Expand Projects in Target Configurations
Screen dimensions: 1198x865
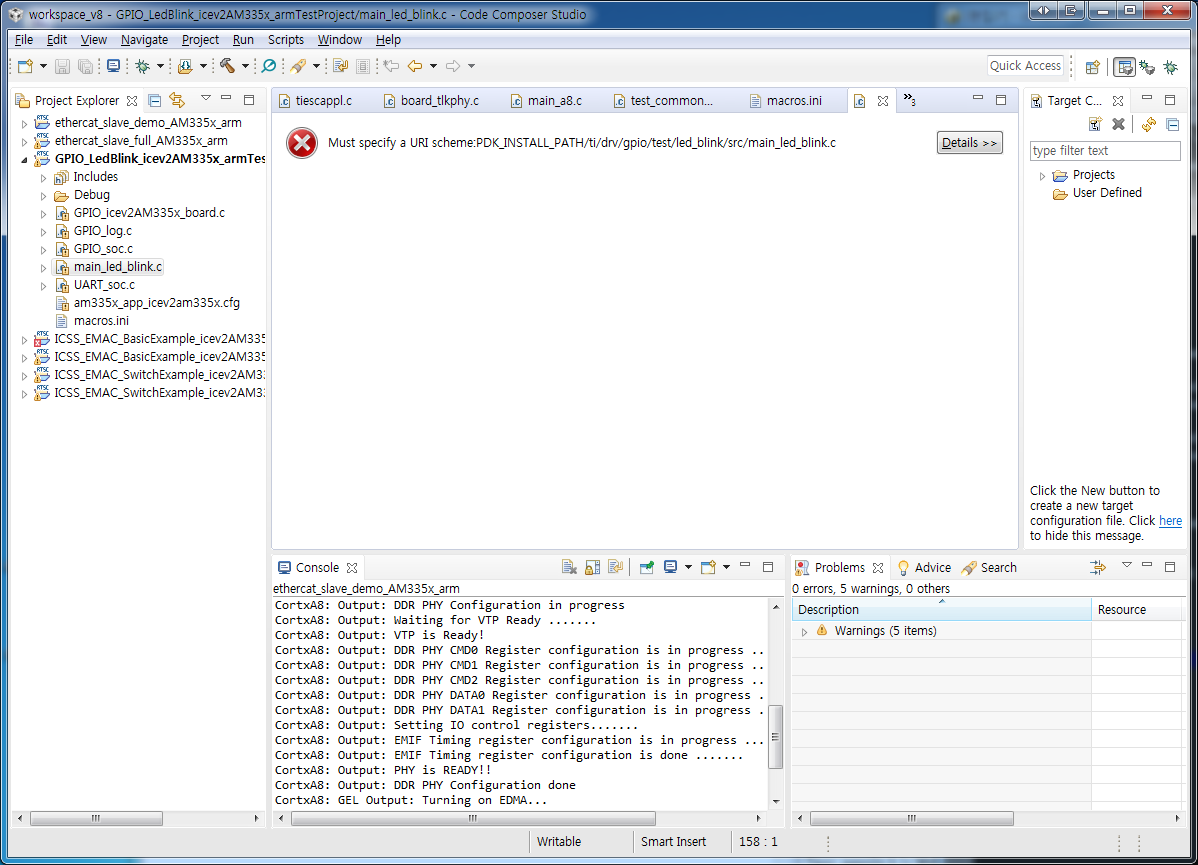point(1042,176)
